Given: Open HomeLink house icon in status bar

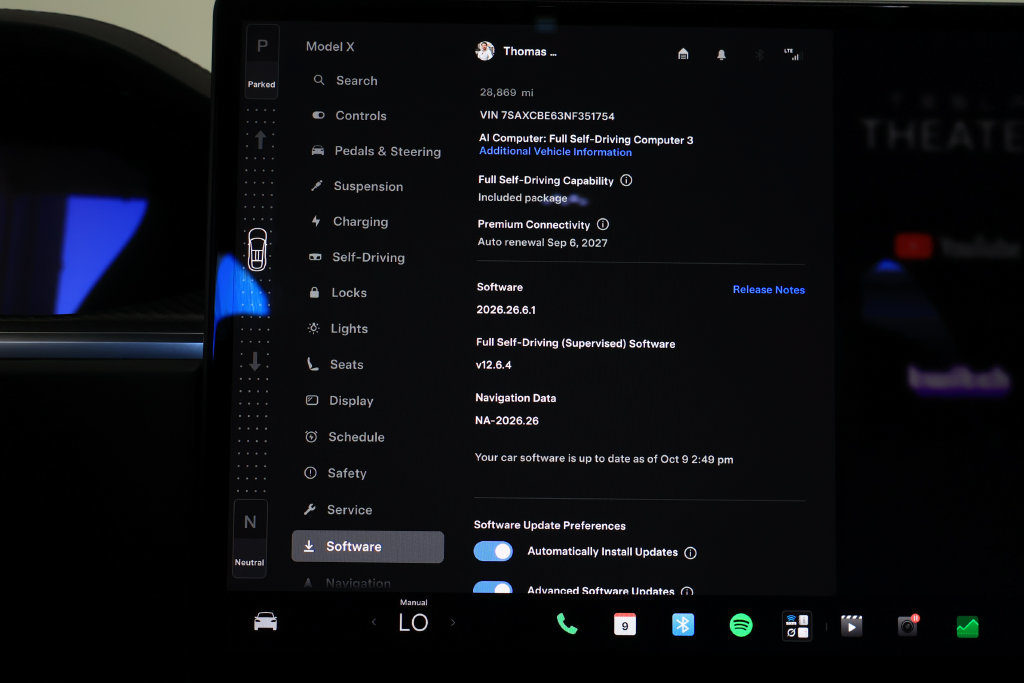Looking at the screenshot, I should [683, 54].
